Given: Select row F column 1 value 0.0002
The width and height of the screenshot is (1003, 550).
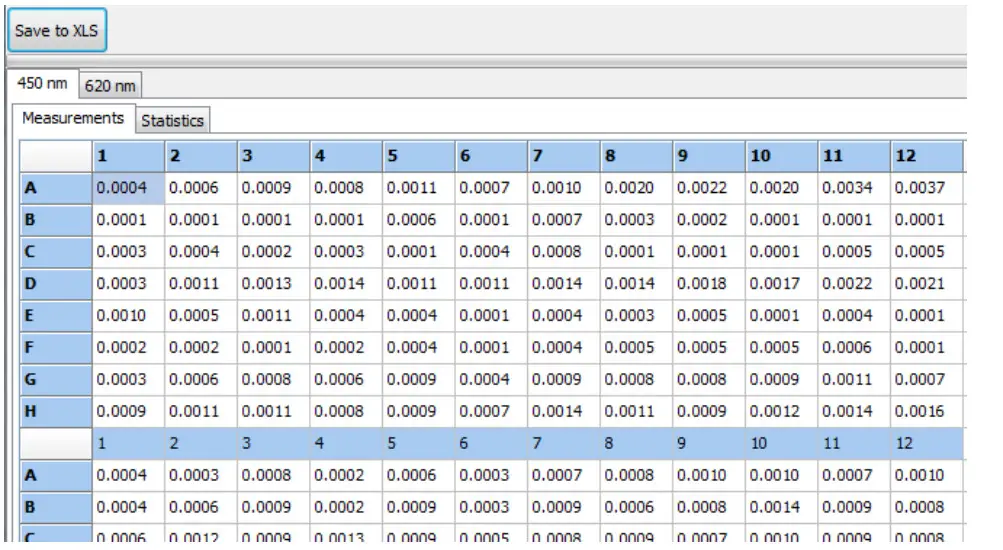Looking at the screenshot, I should coord(129,348).
